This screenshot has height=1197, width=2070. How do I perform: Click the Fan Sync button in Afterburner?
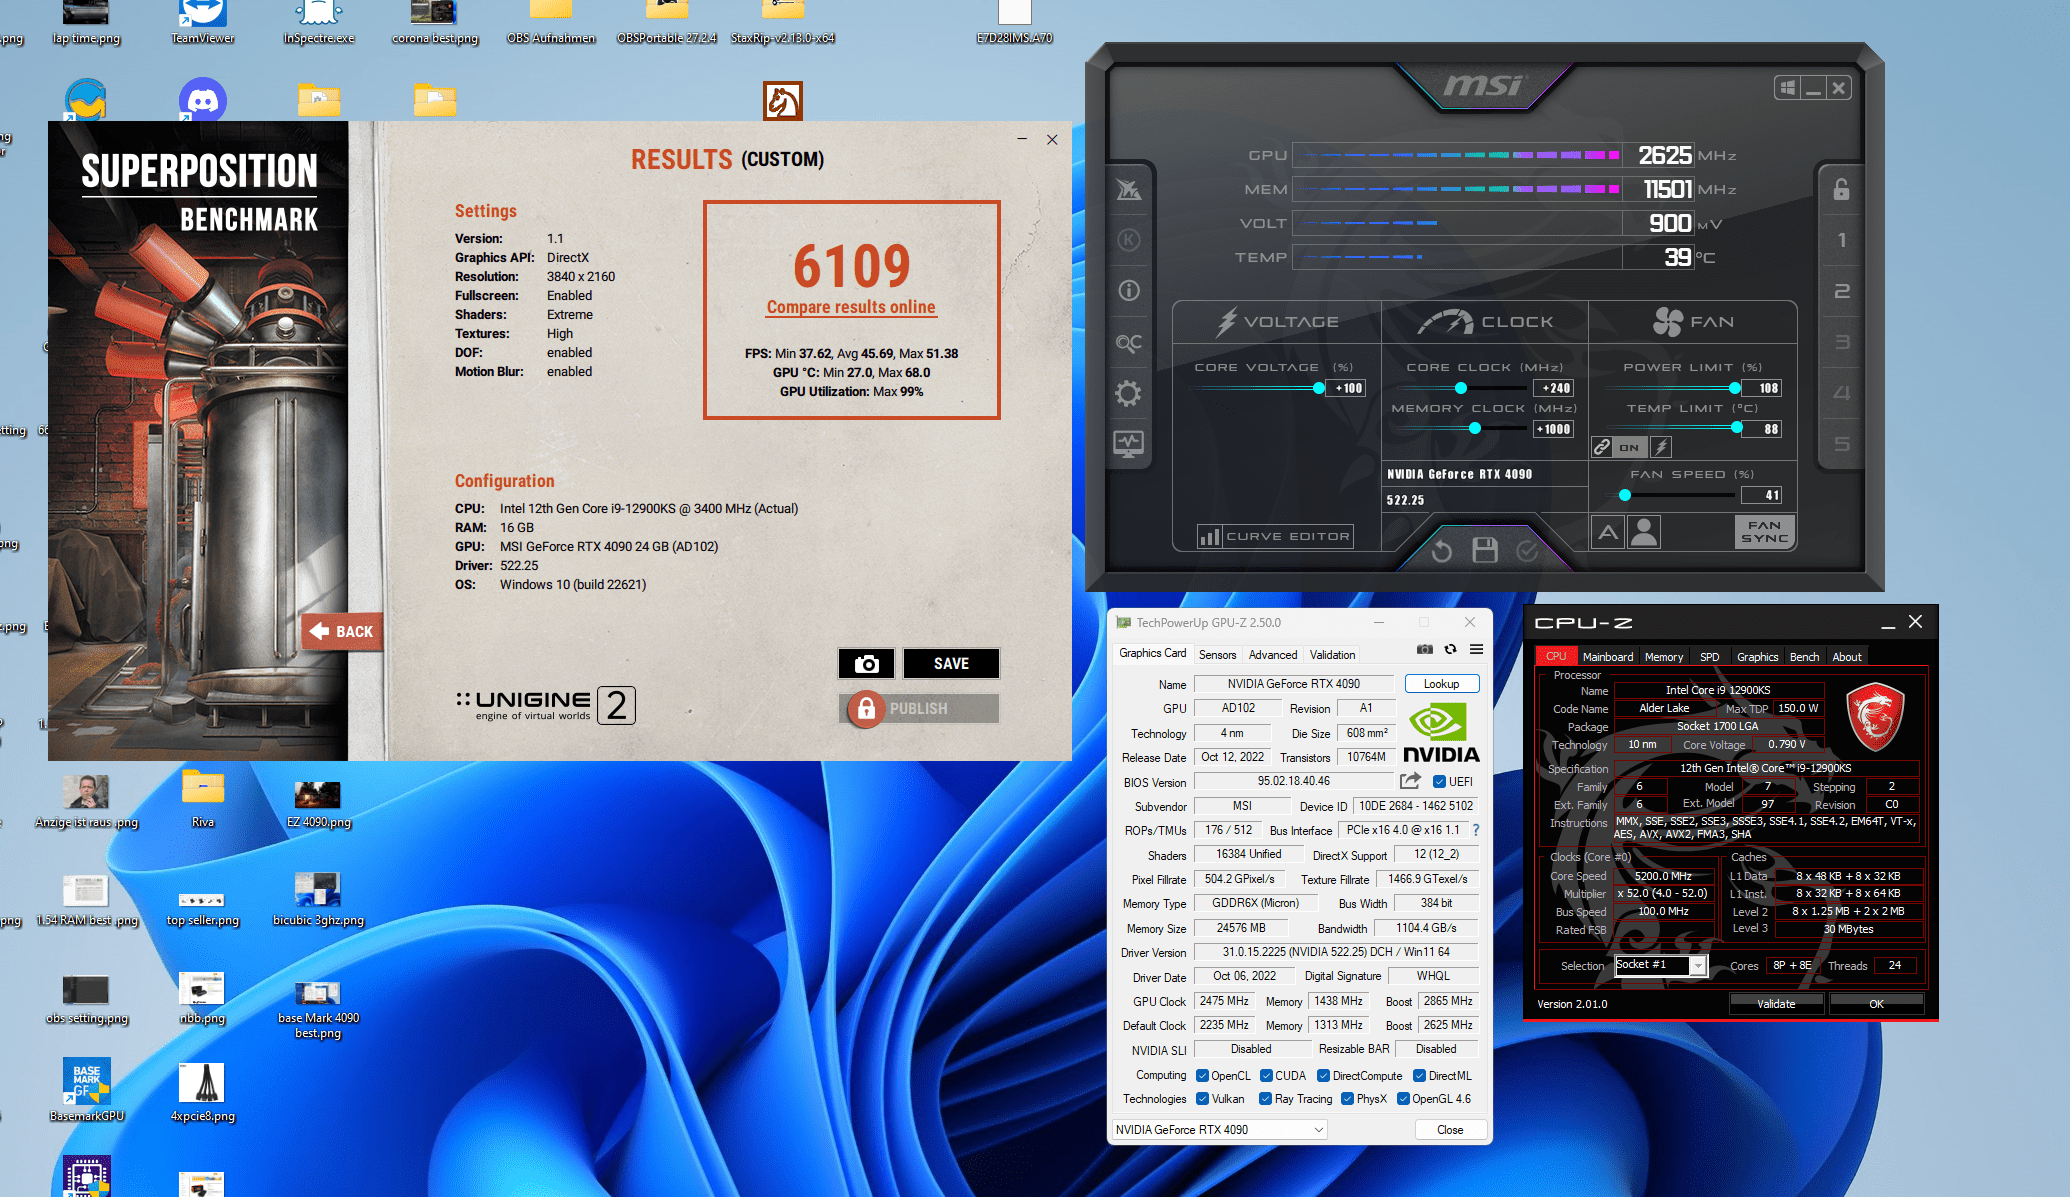tap(1764, 532)
